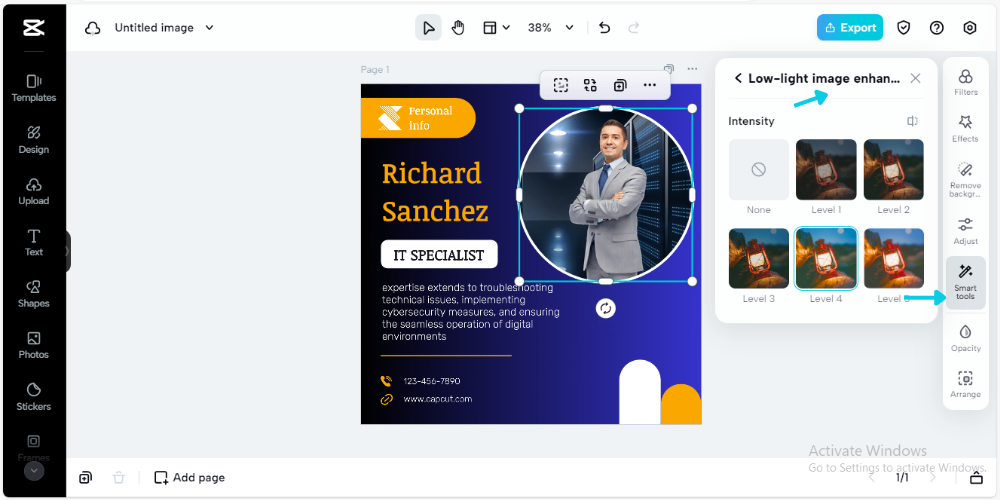Viewport: 1000px width, 500px height.
Task: Open the Text panel
Action: pos(33,243)
